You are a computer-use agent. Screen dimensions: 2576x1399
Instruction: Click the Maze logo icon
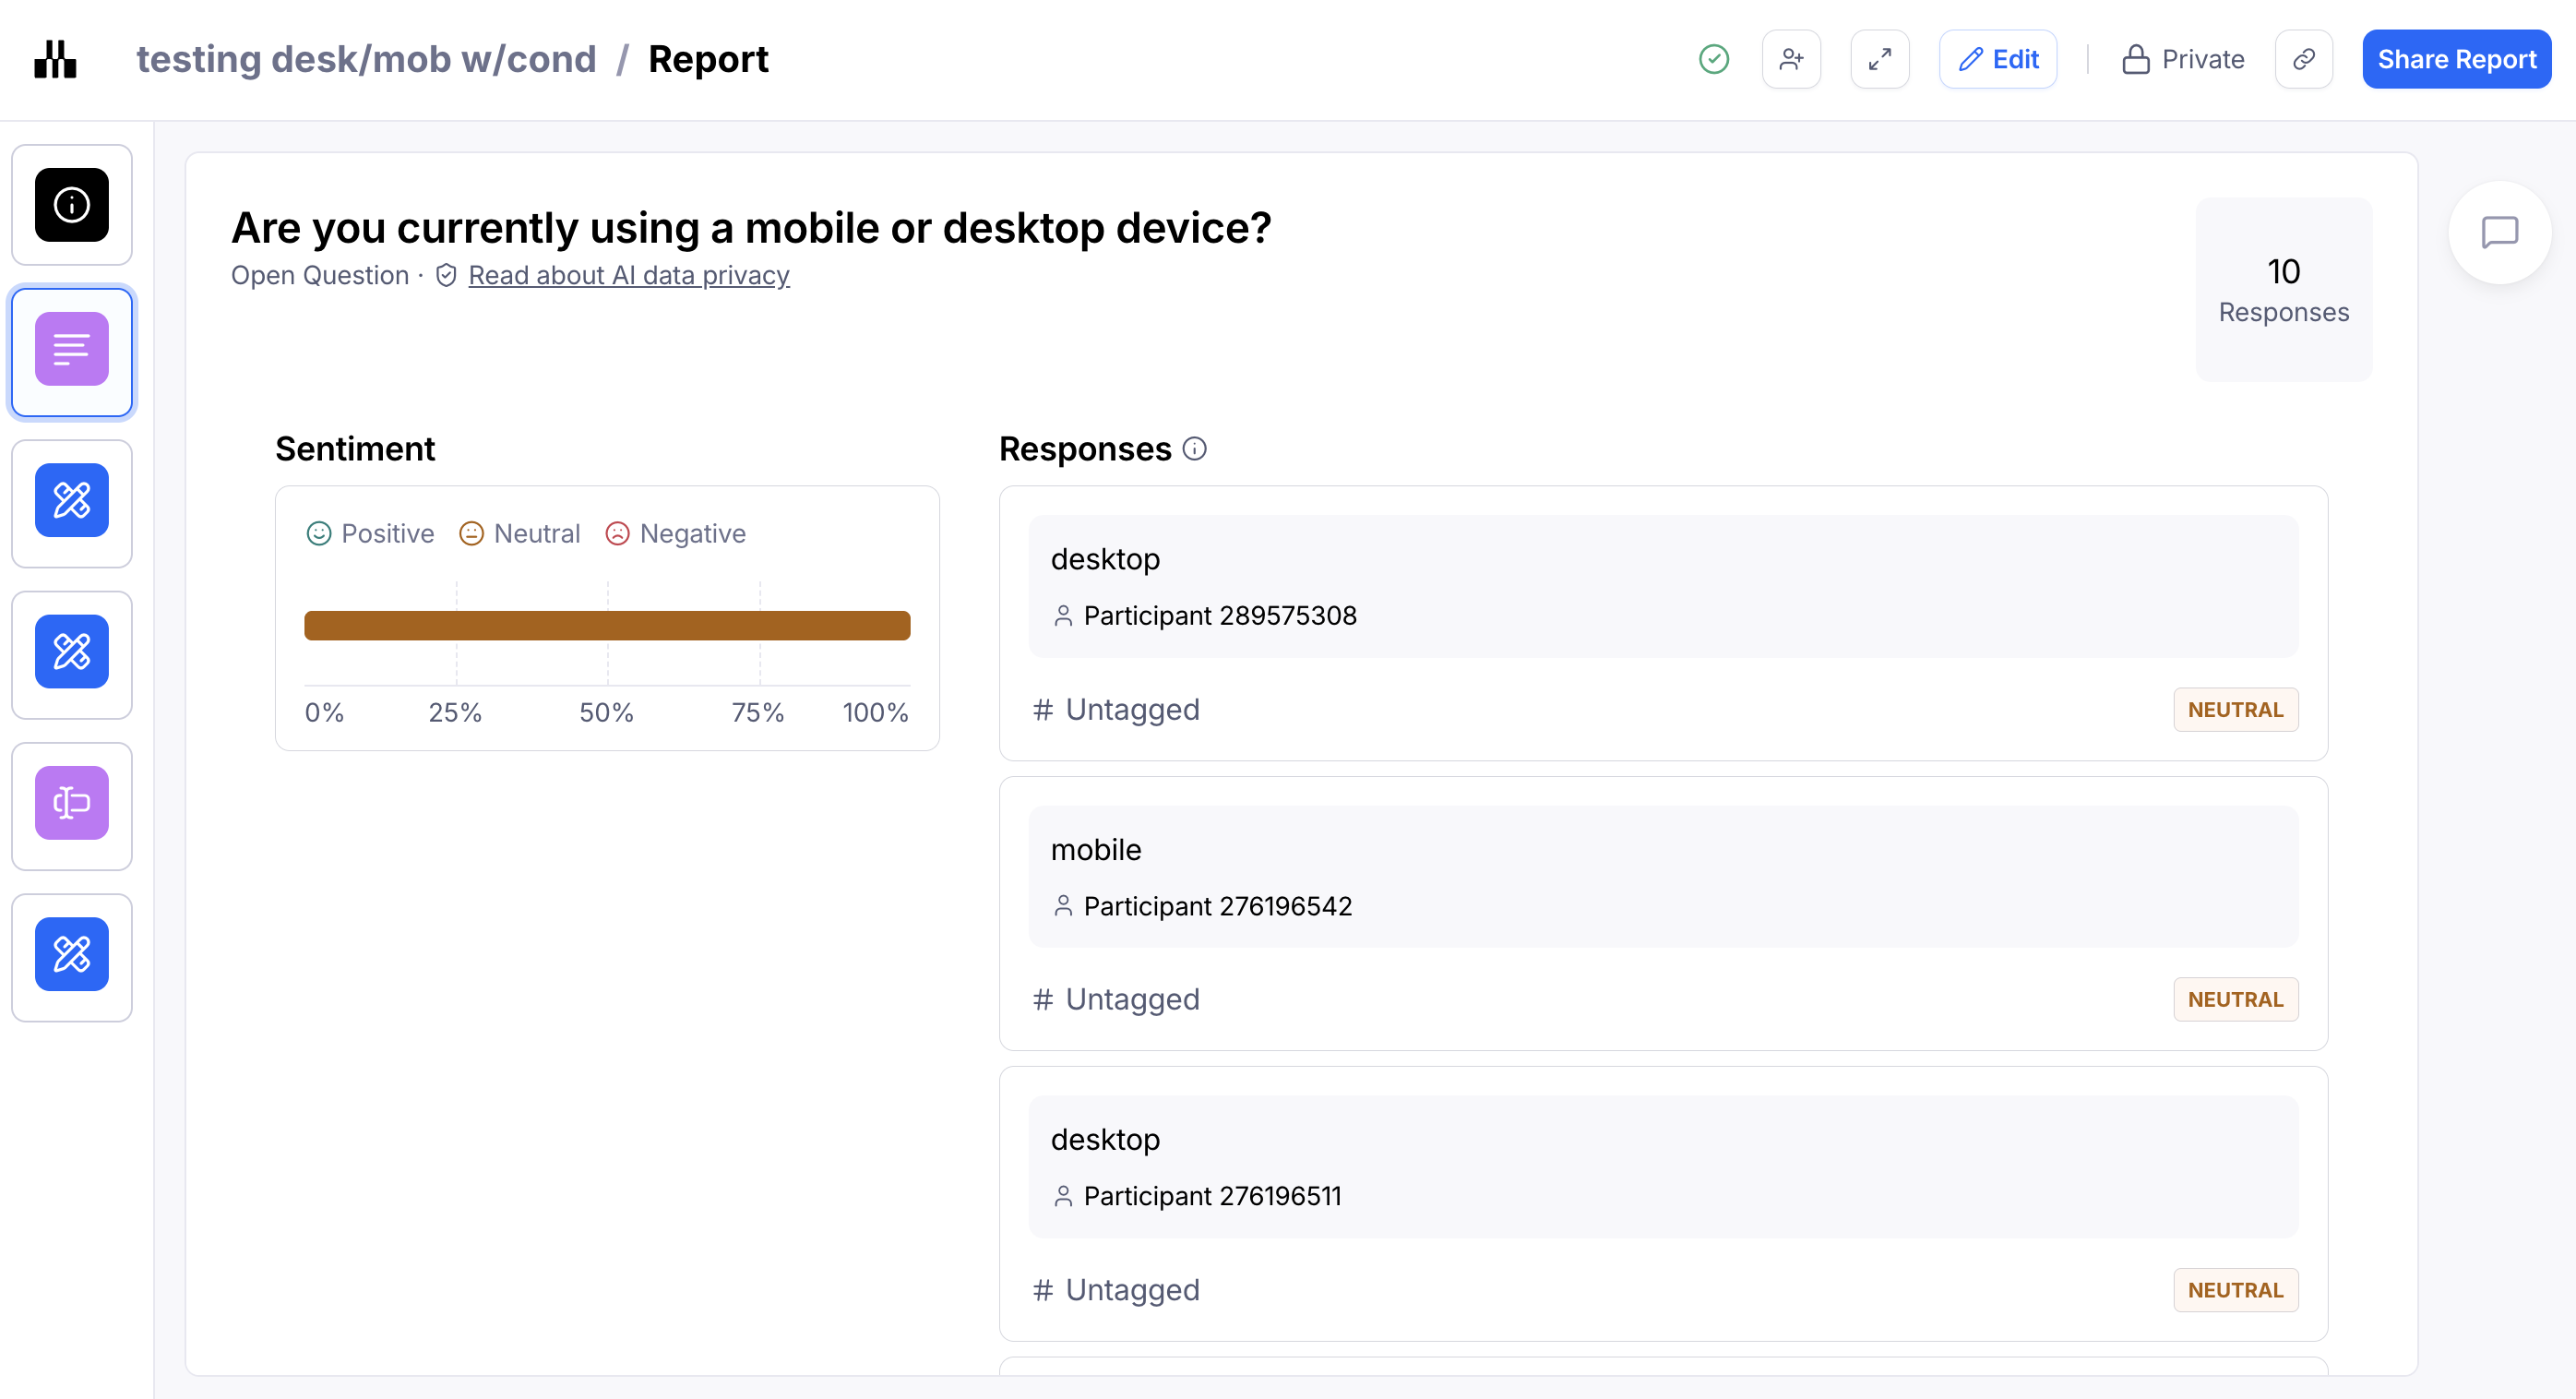click(x=55, y=60)
